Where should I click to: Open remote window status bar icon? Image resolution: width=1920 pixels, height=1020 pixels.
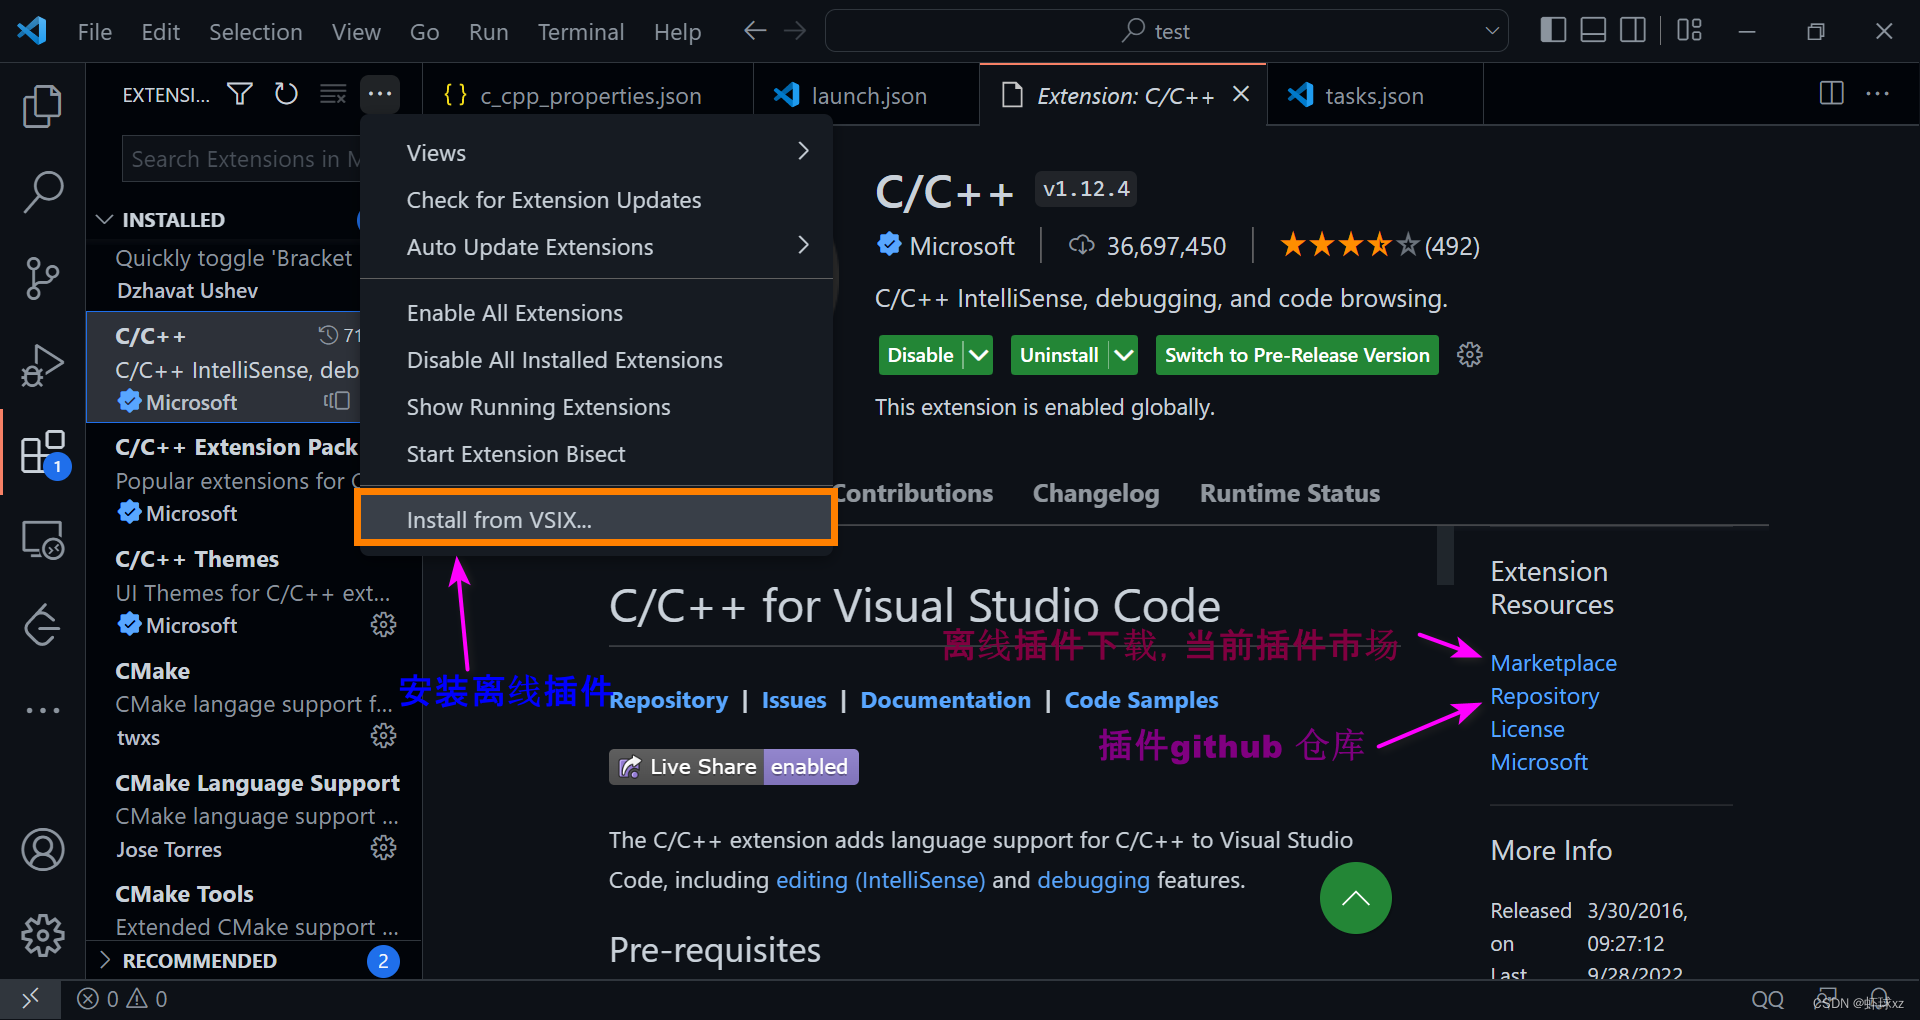pyautogui.click(x=30, y=998)
